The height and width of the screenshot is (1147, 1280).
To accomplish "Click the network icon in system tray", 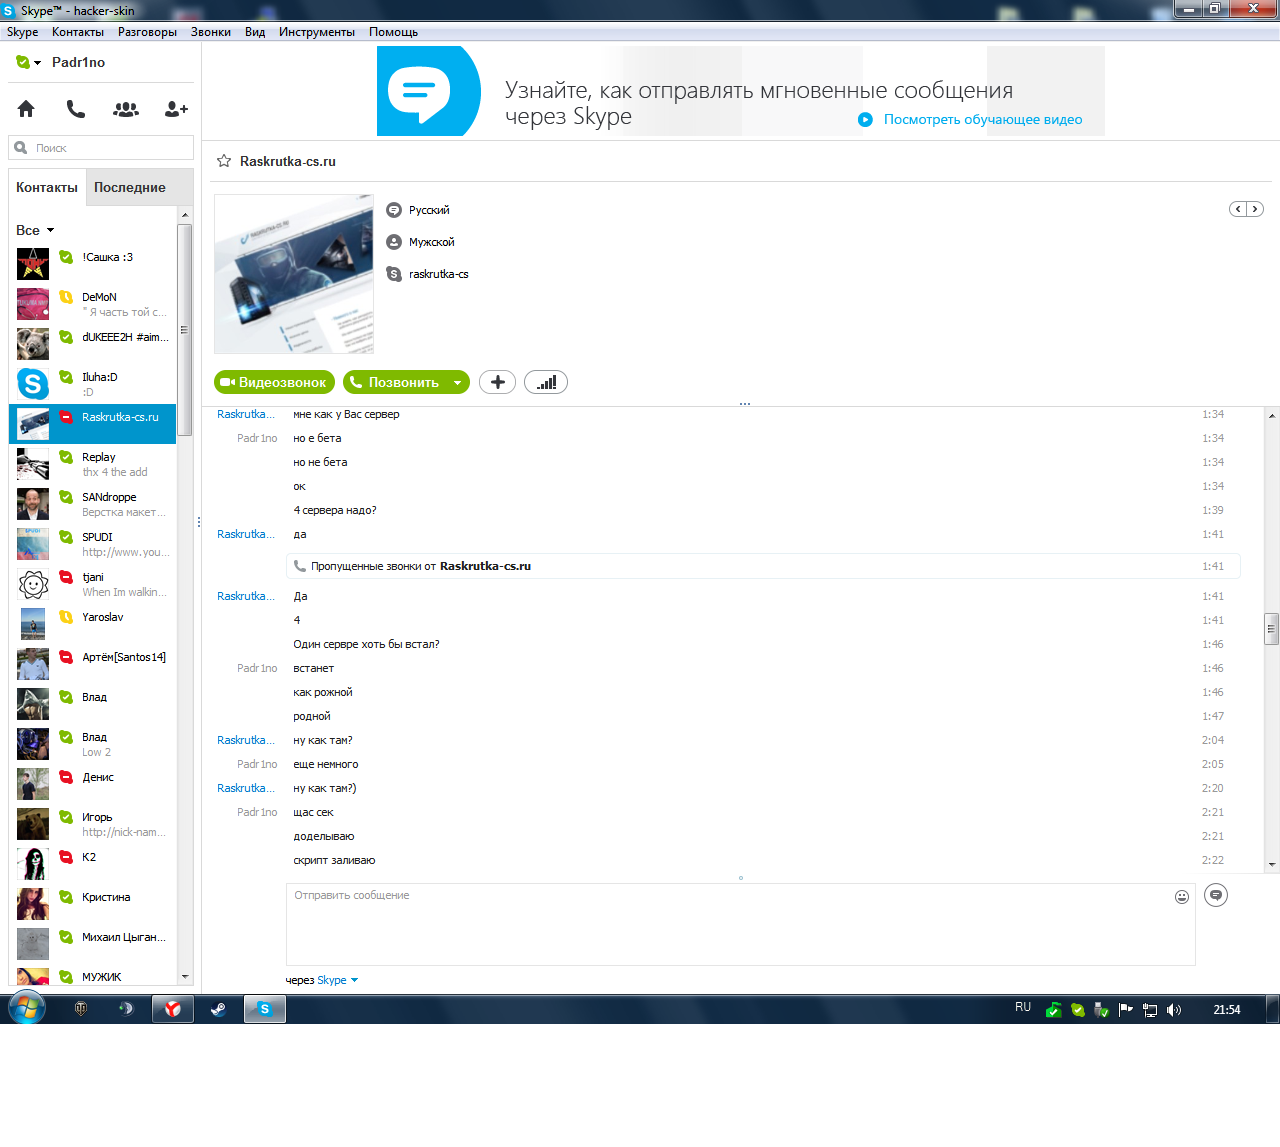I will tap(1150, 1010).
